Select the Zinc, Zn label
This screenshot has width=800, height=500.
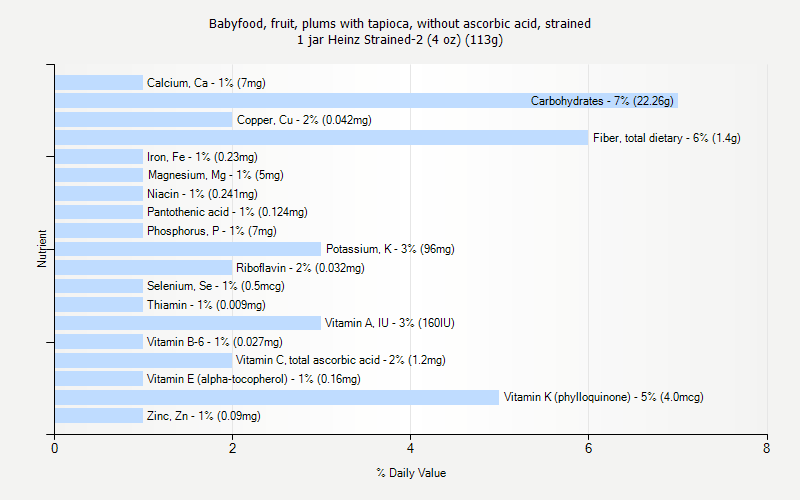pos(204,416)
